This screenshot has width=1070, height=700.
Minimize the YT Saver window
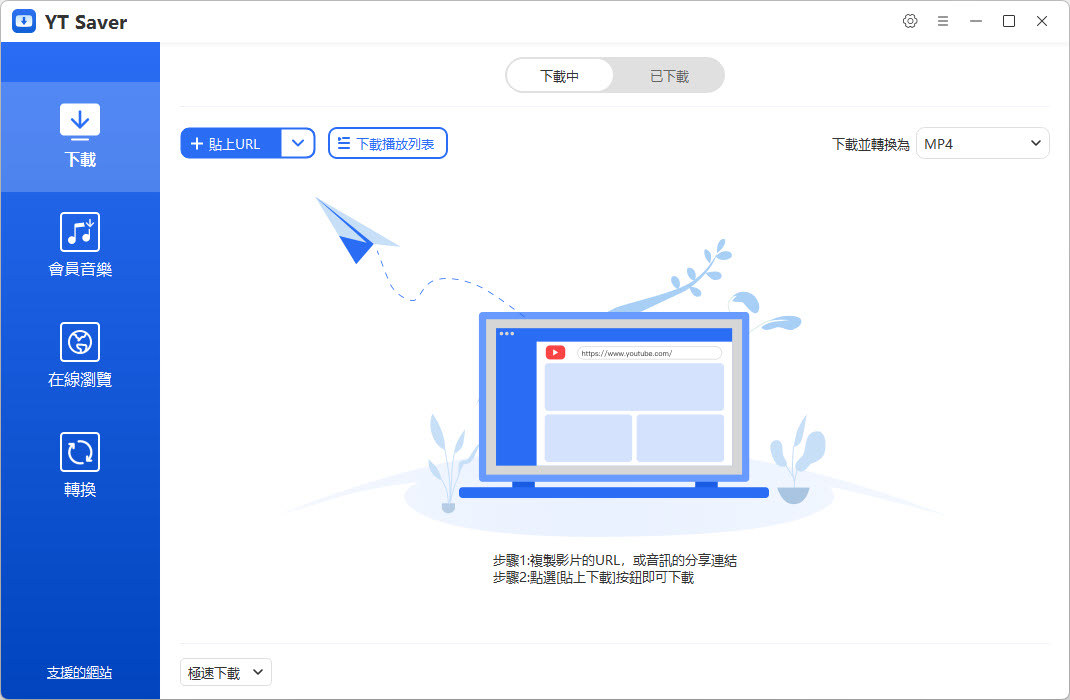pyautogui.click(x=975, y=20)
